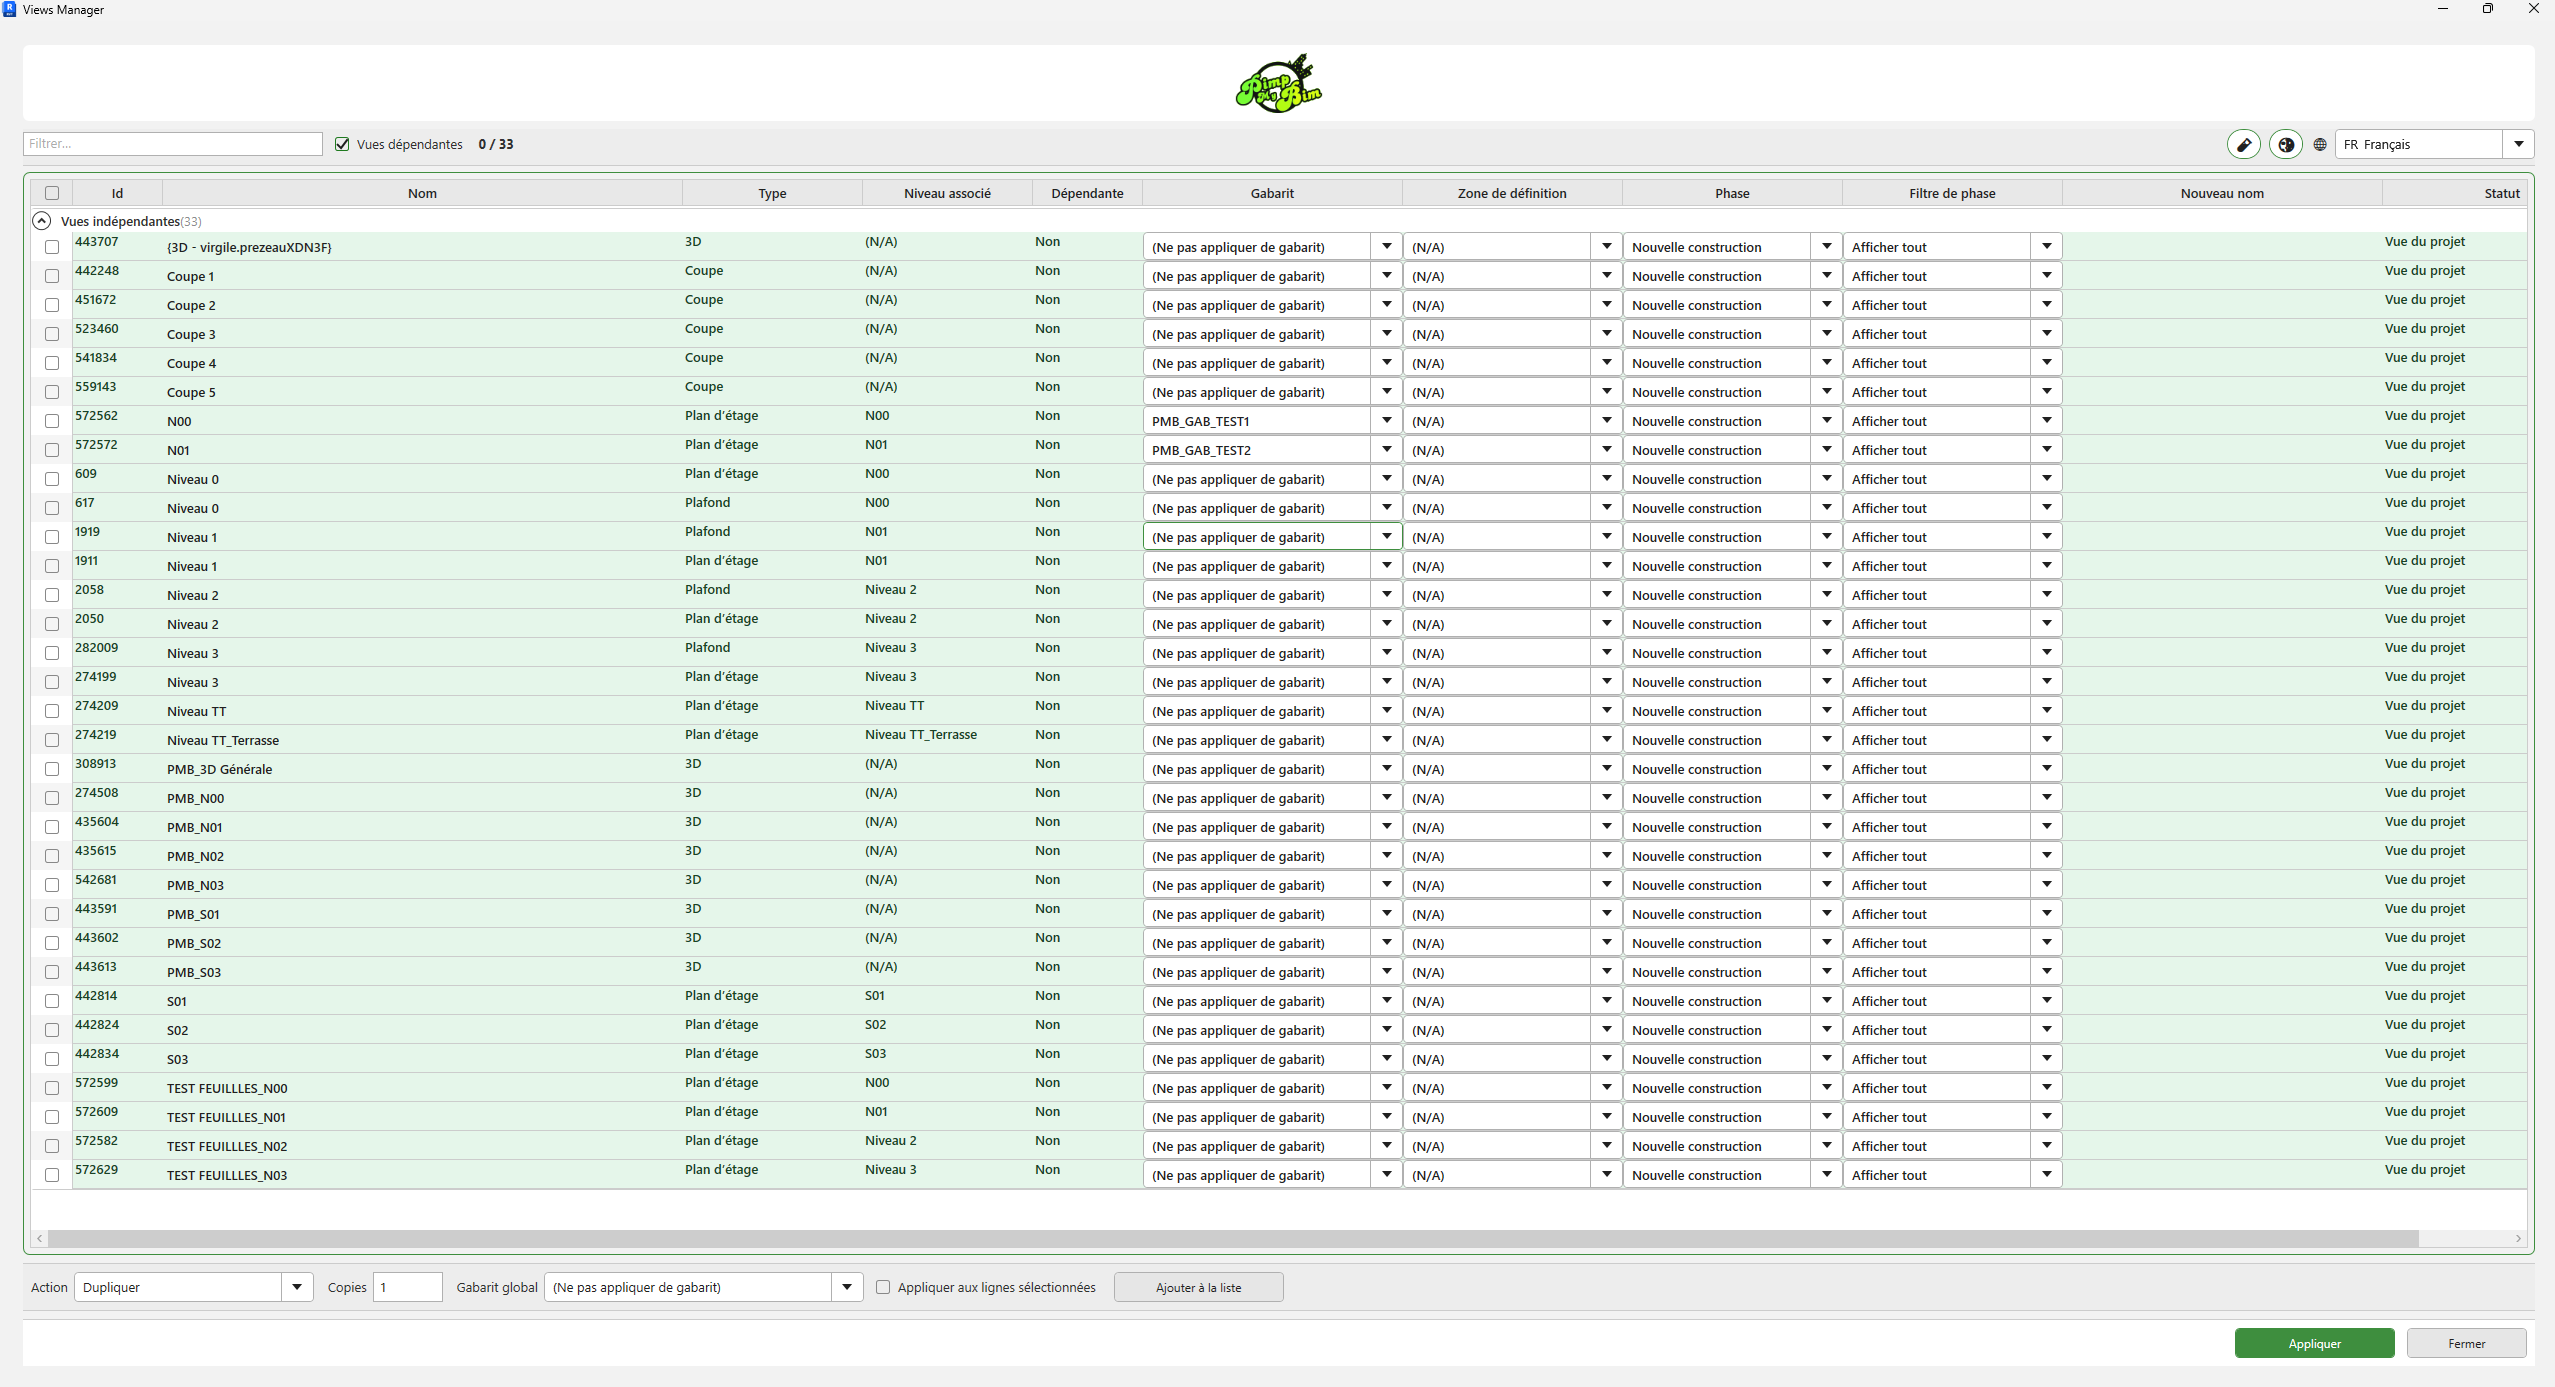Click the horizontal scrollbar of the table
2555x1387 pixels.
point(1232,1238)
